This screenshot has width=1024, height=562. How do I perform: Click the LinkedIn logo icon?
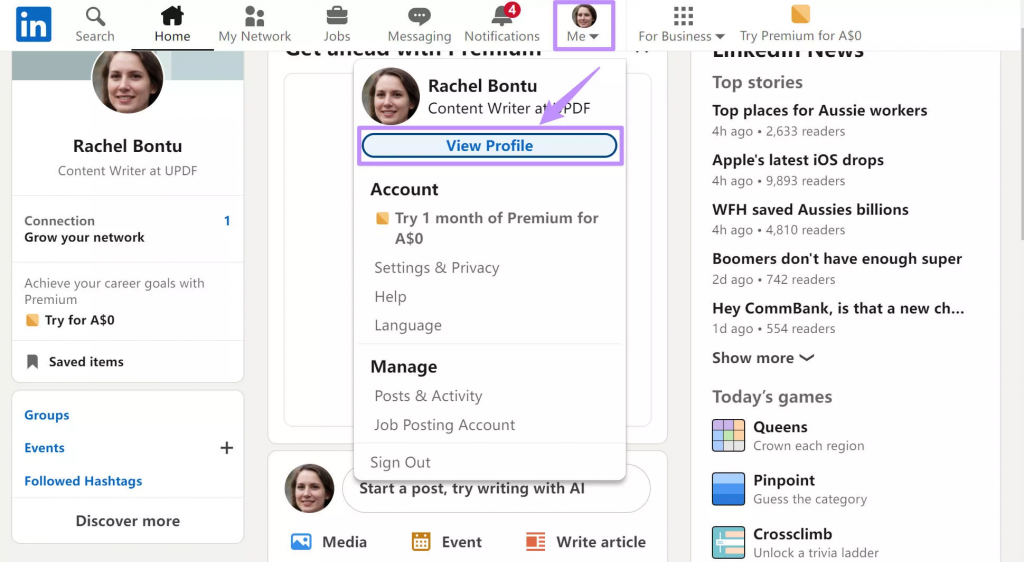[33, 24]
